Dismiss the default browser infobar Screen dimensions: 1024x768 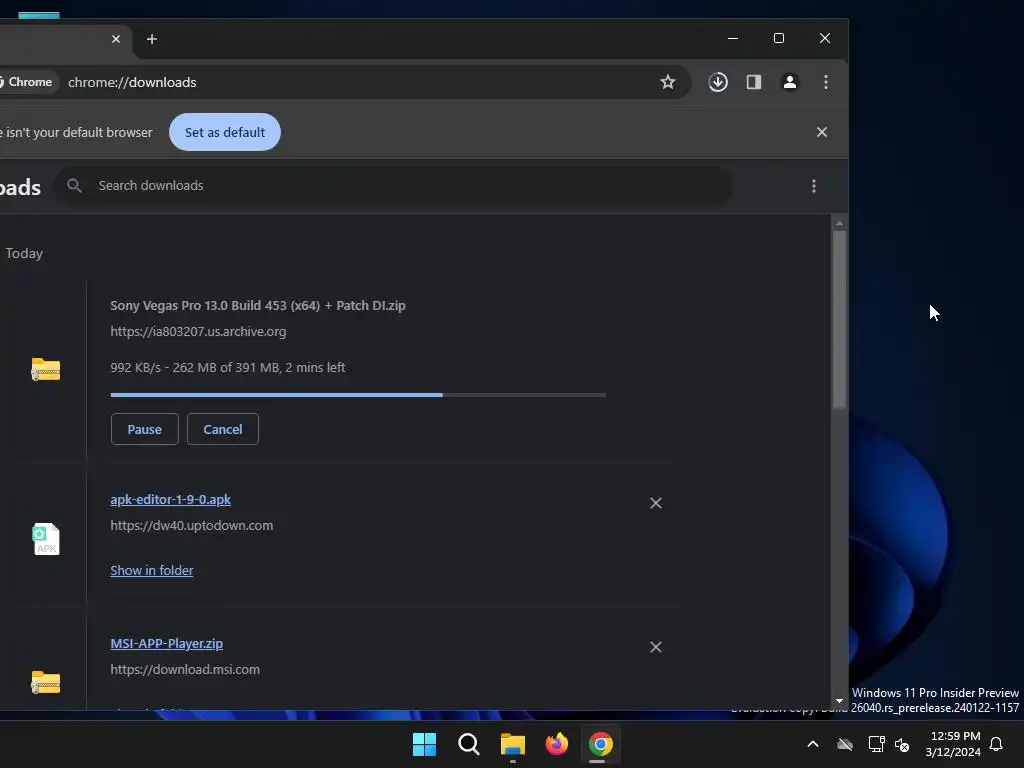(822, 133)
